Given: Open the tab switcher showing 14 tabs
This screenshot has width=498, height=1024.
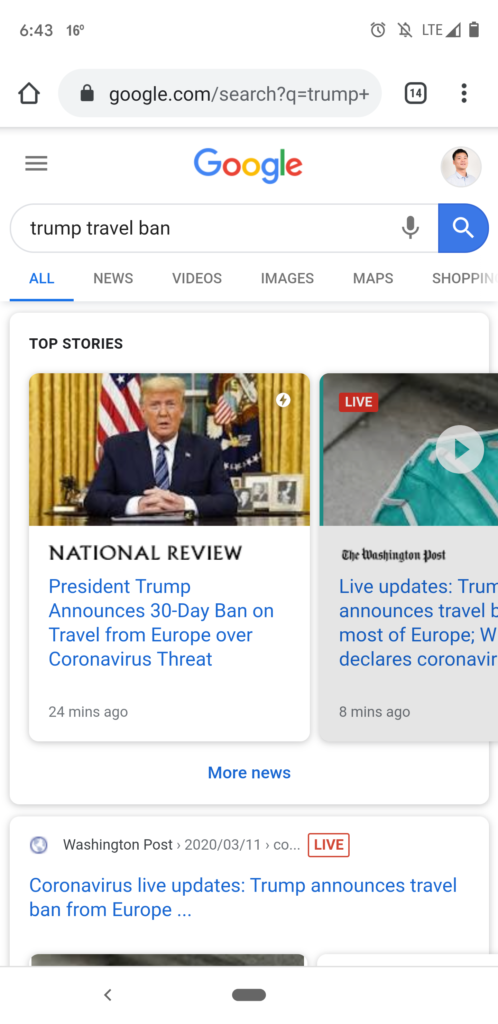Looking at the screenshot, I should coord(416,93).
